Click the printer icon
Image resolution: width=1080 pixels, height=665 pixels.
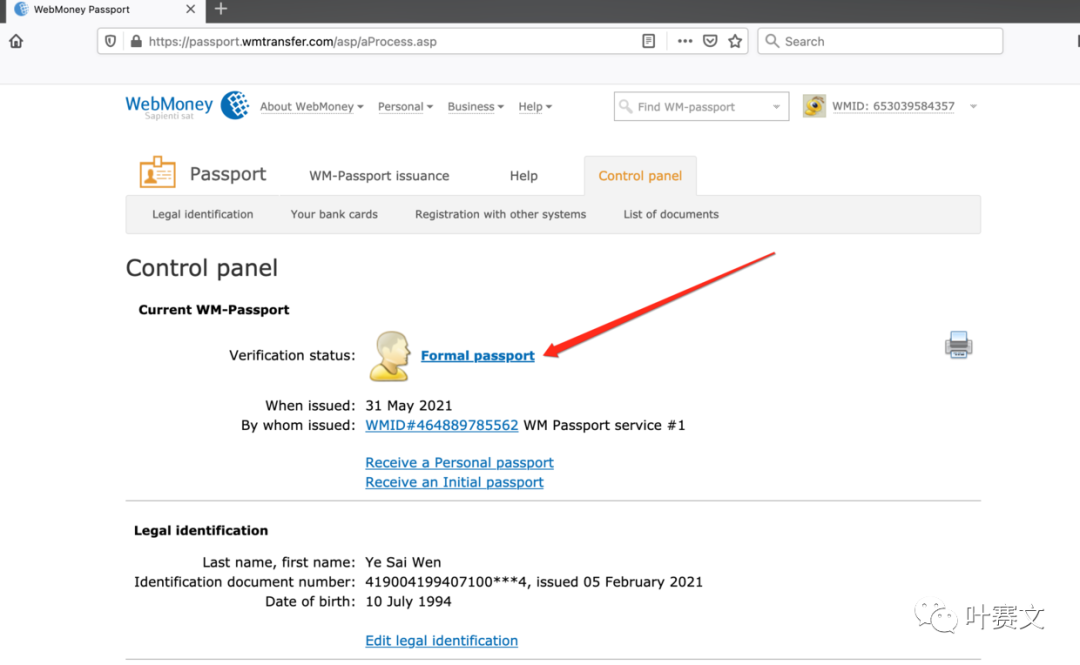[x=958, y=345]
